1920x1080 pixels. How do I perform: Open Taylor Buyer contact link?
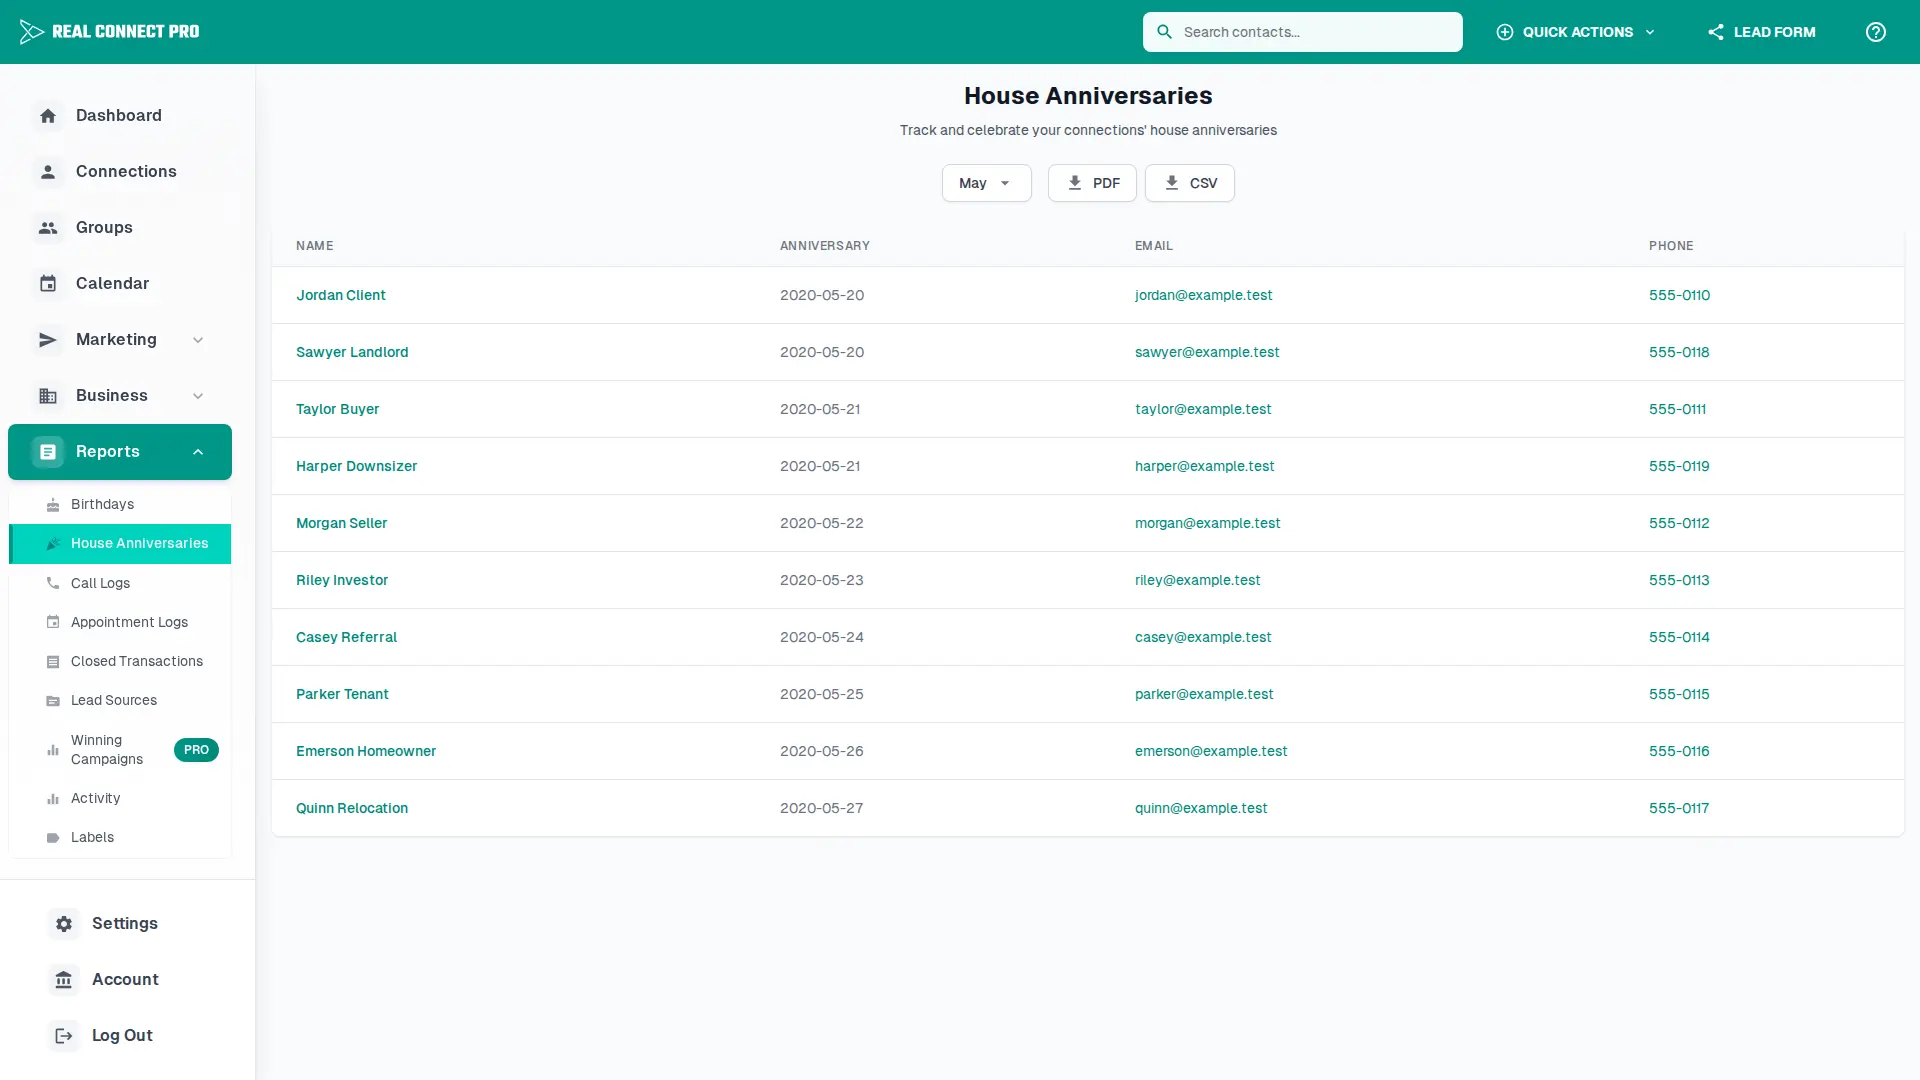pos(338,409)
